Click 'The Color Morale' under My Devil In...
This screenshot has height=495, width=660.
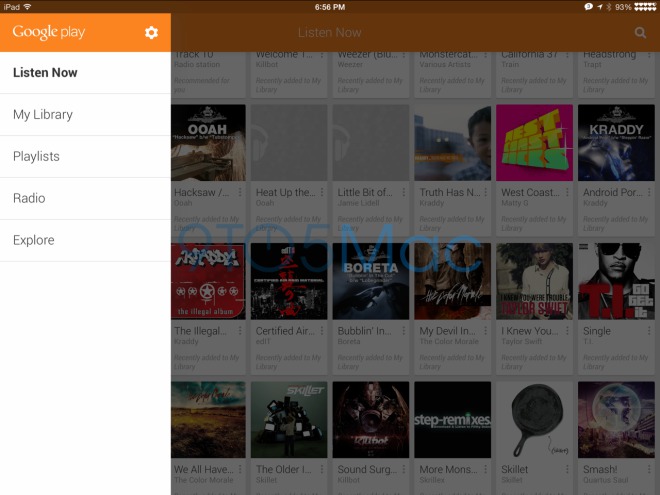(x=449, y=341)
